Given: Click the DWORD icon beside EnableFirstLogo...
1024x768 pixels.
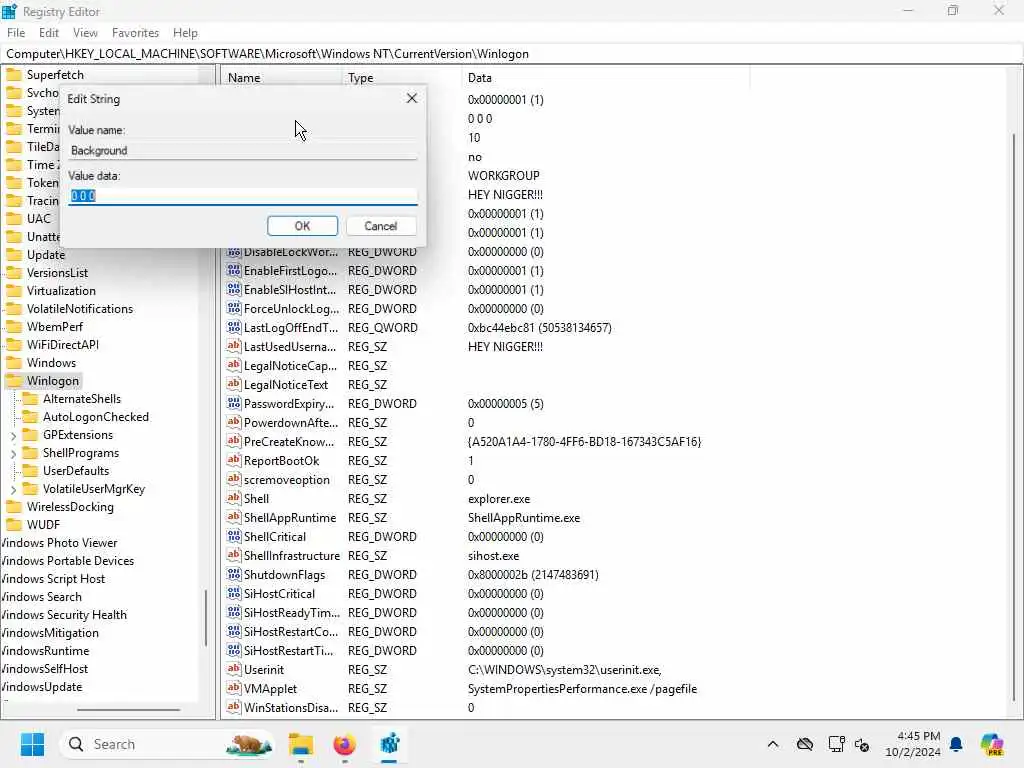Looking at the screenshot, I should 233,270.
